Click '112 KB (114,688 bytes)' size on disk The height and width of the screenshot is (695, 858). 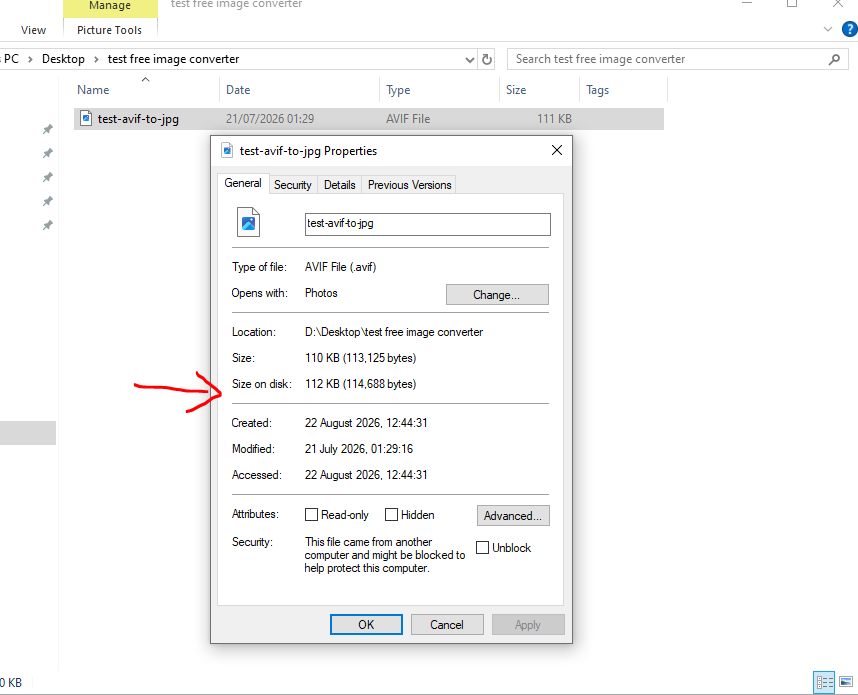coord(360,384)
